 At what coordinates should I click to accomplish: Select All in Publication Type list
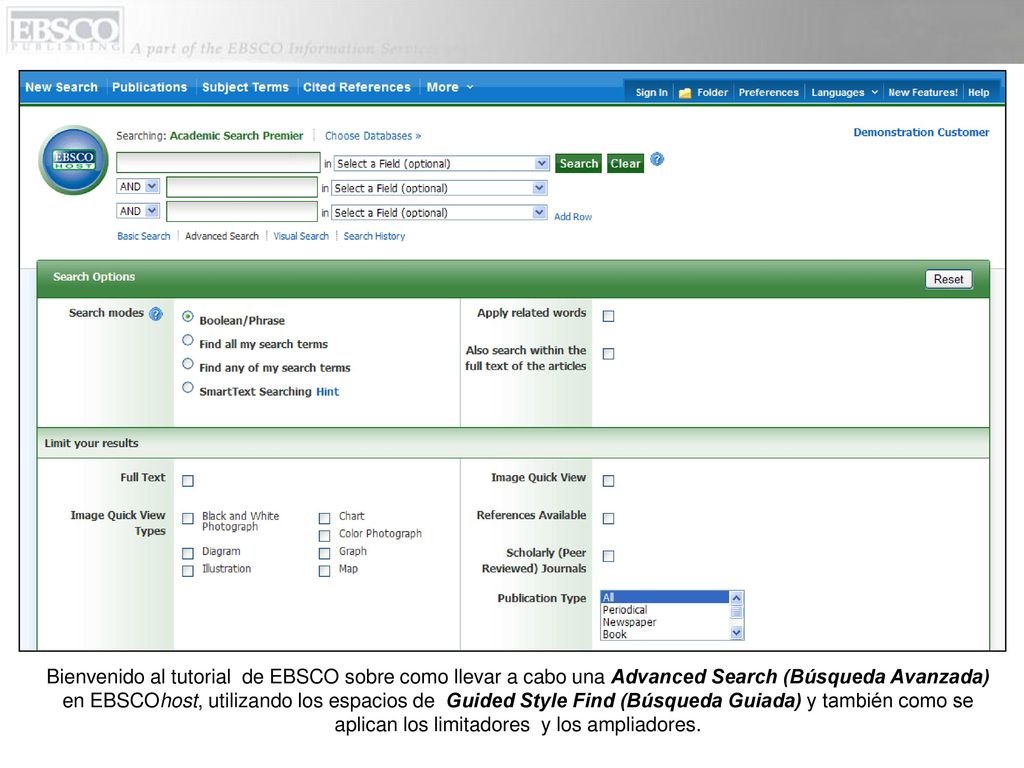(664, 597)
